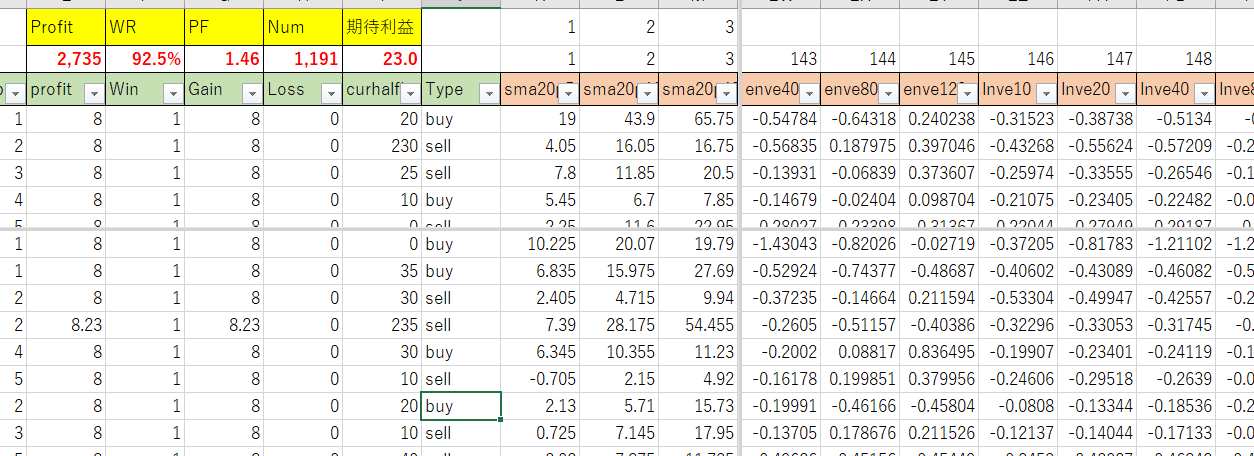Viewport: 1254px width, 456px height.
Task: Select the cell showing -0.31523
Action: coord(1018,119)
